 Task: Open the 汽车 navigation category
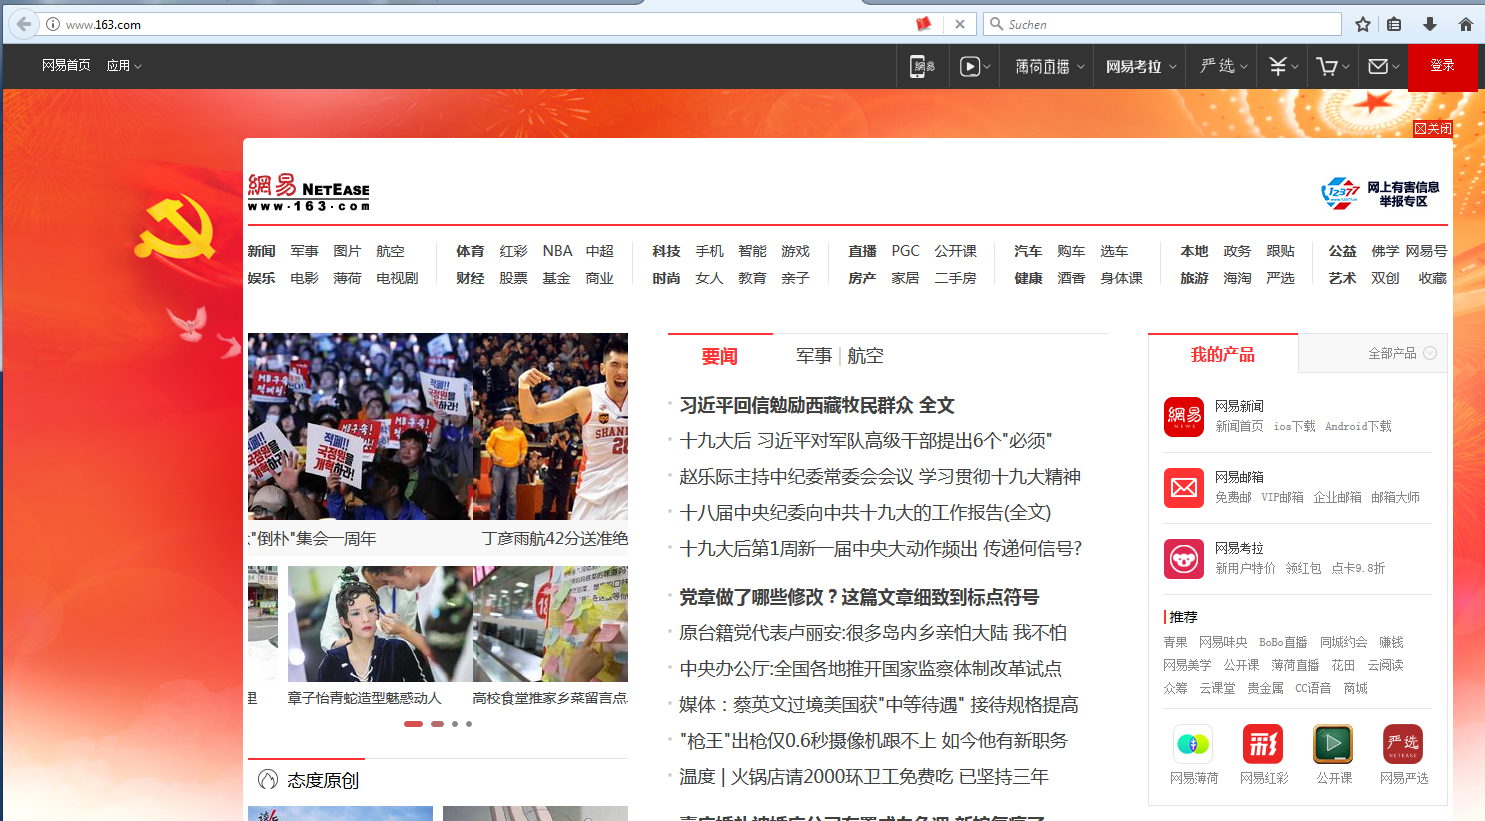pyautogui.click(x=1028, y=251)
